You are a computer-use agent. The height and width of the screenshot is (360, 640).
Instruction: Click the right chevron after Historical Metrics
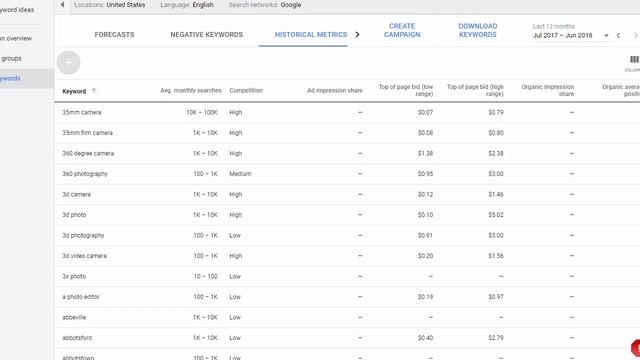click(x=358, y=35)
